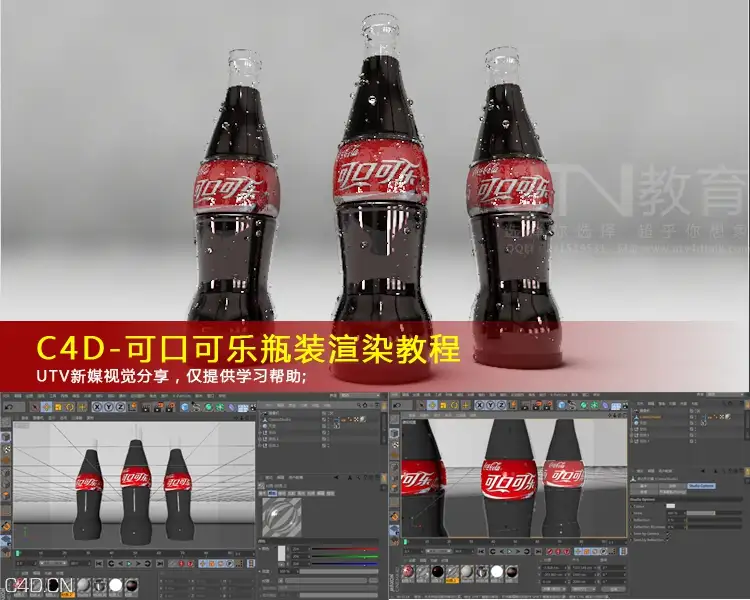The width and height of the screenshot is (750, 600).
Task: Click Move tool in the right C4D window
Action: point(432,405)
